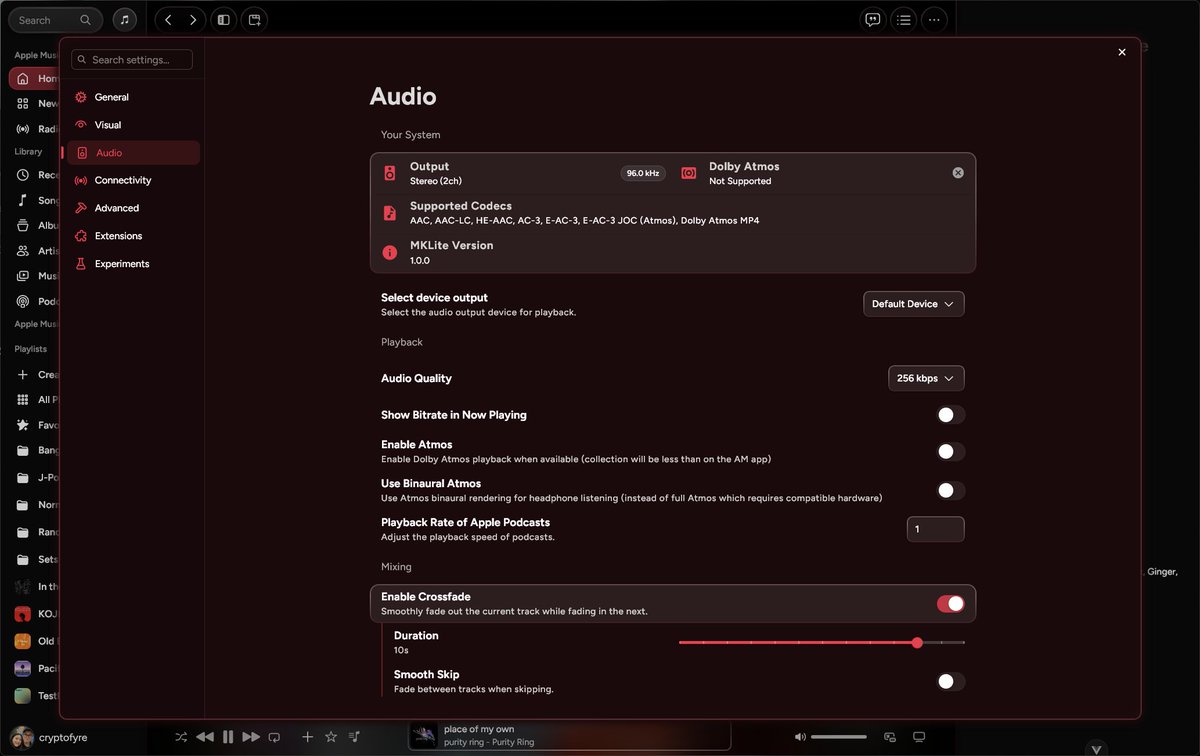Image resolution: width=1200 pixels, height=756 pixels.
Task: Open the lyrics speech-bubble button
Action: [873, 19]
